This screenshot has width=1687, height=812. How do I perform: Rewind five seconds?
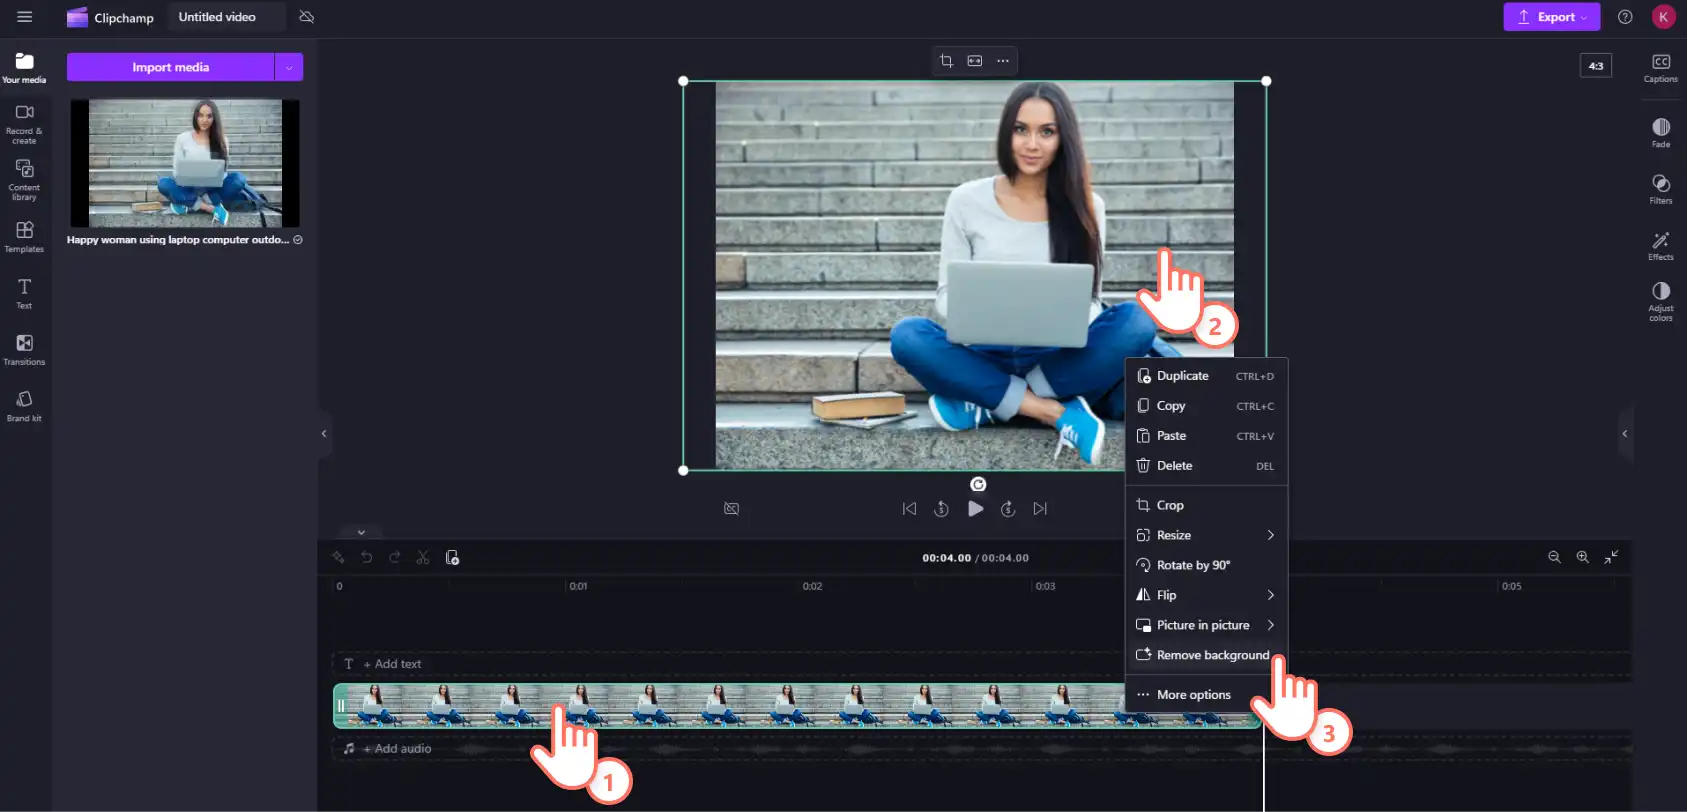click(941, 508)
